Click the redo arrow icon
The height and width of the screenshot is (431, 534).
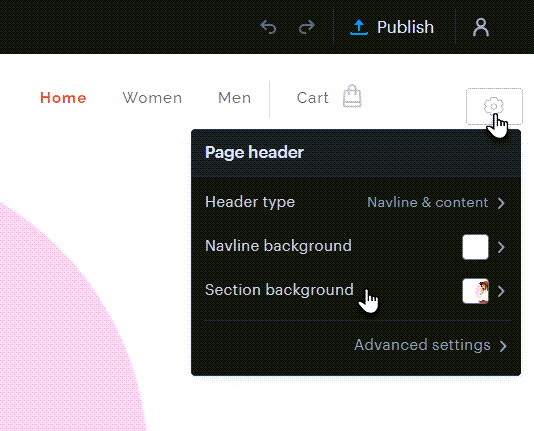point(307,27)
